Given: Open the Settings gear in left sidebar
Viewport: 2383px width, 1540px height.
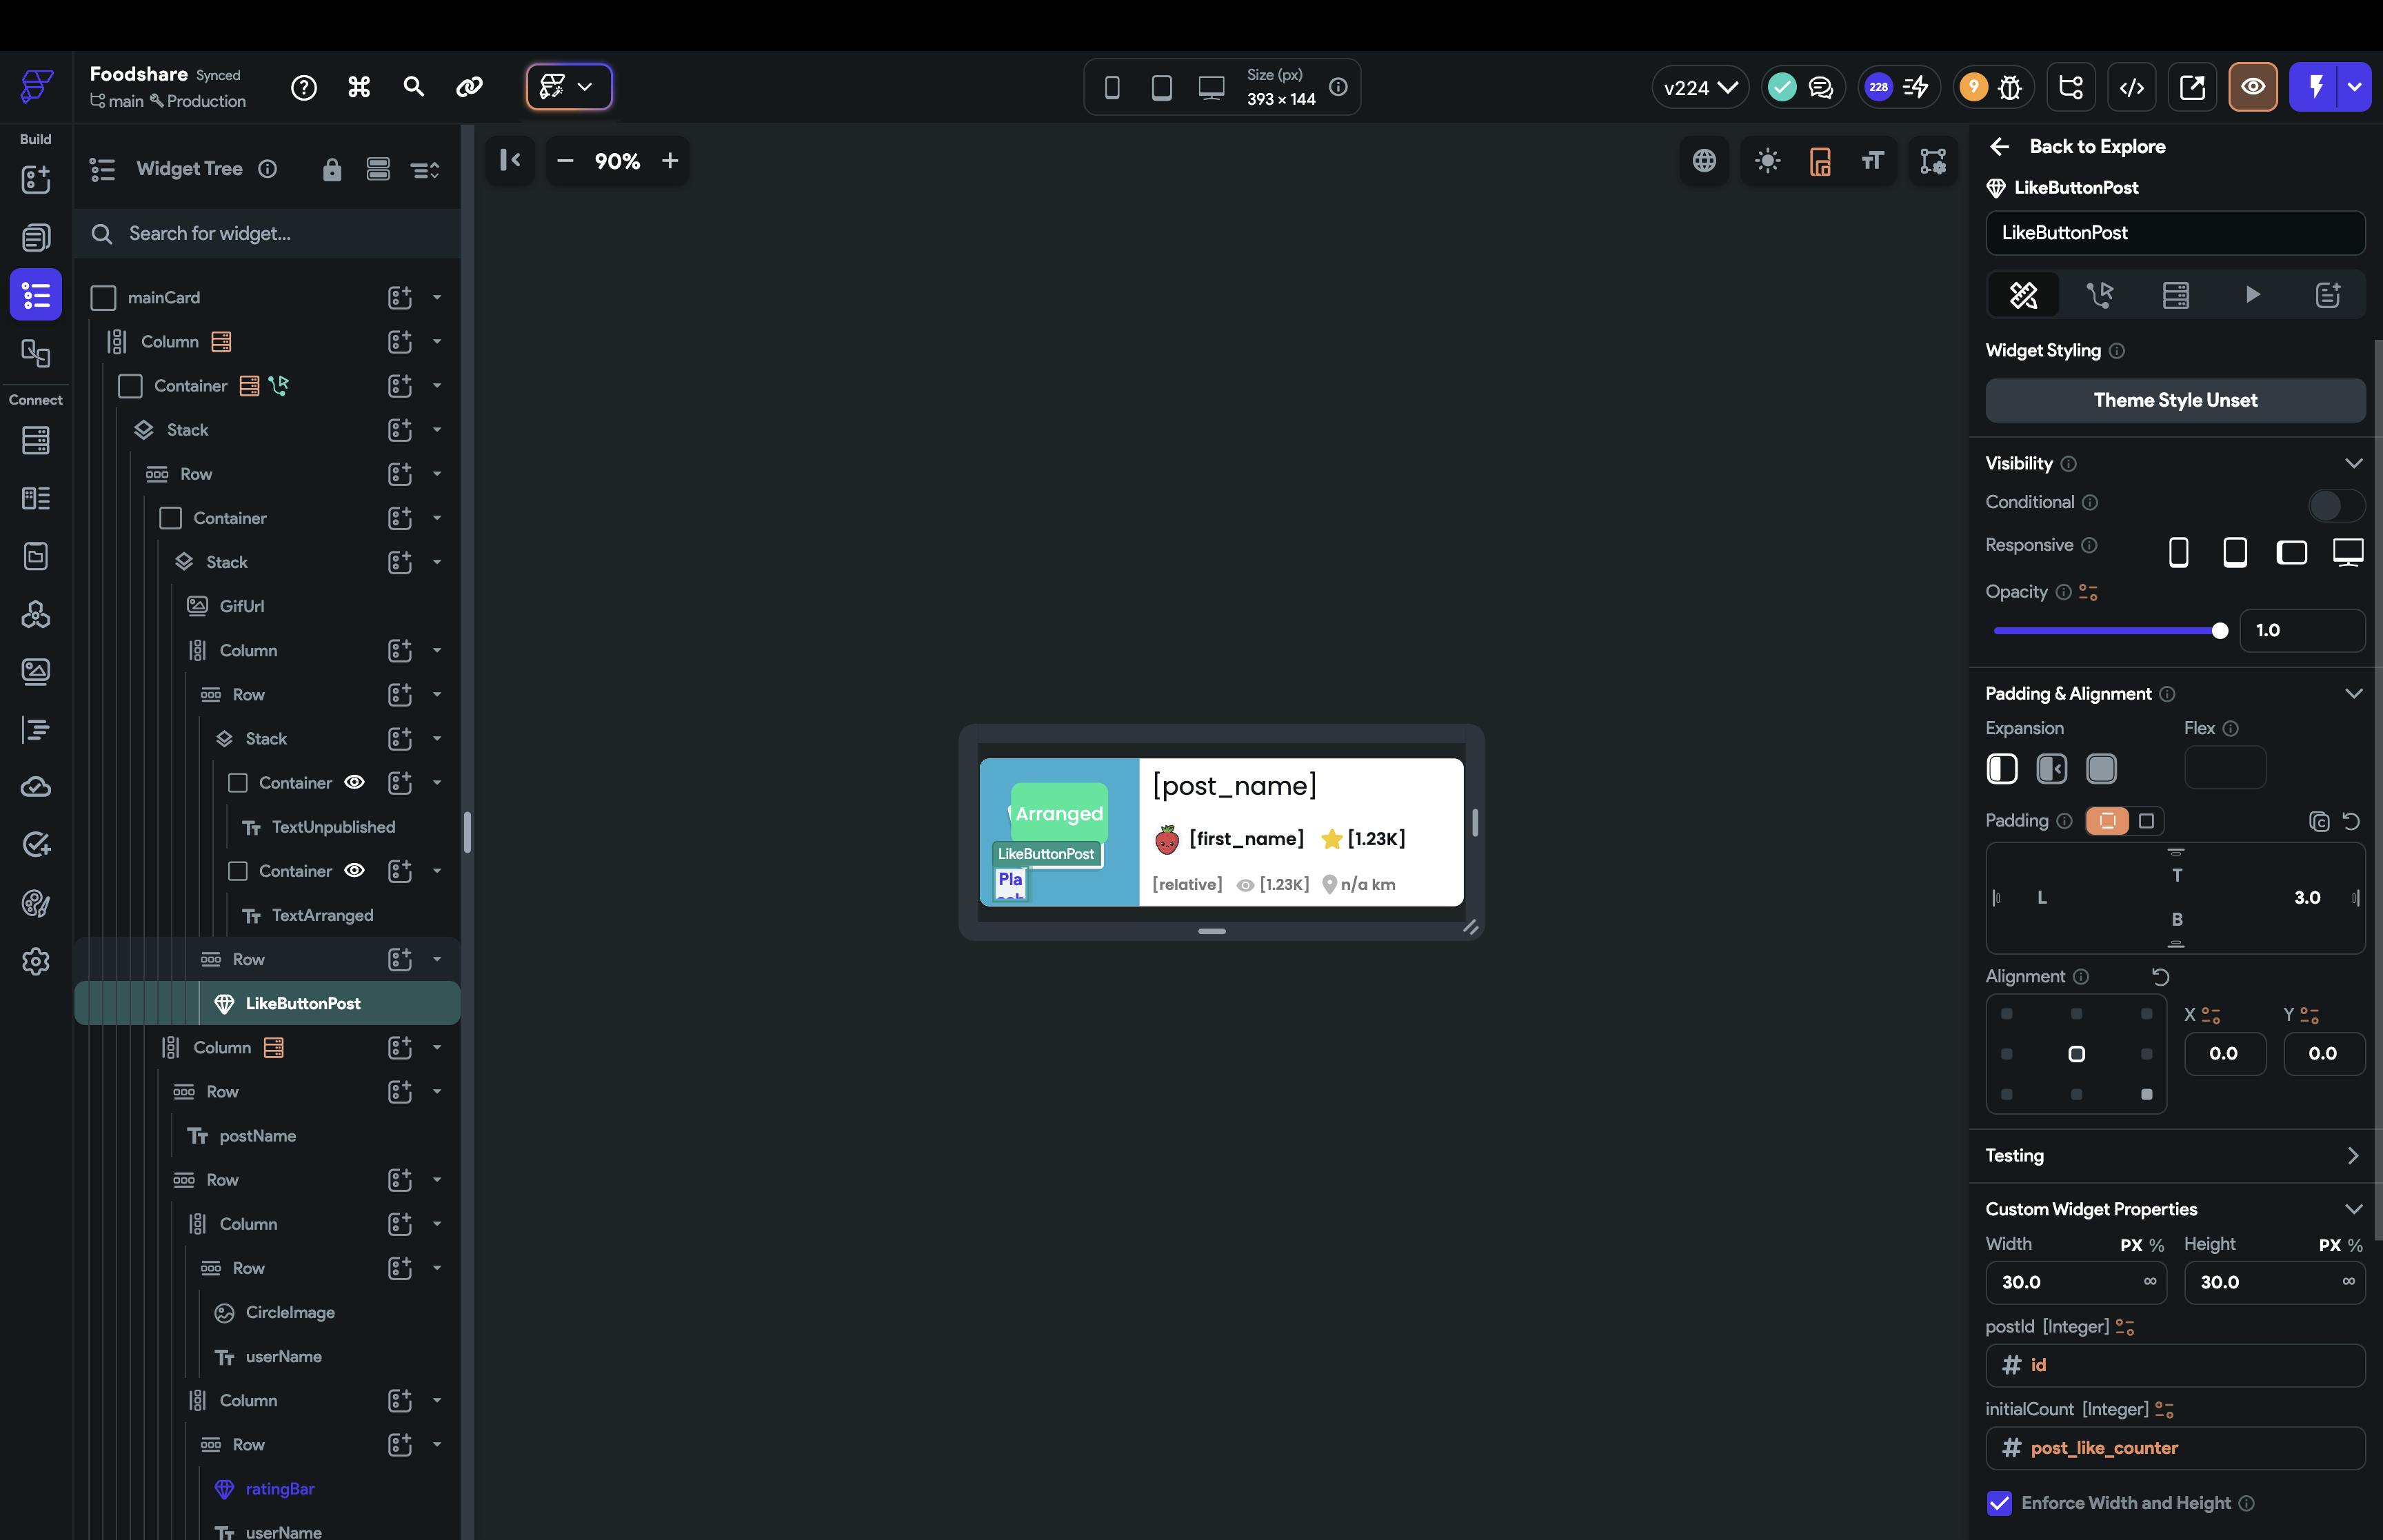Looking at the screenshot, I should click(x=36, y=962).
